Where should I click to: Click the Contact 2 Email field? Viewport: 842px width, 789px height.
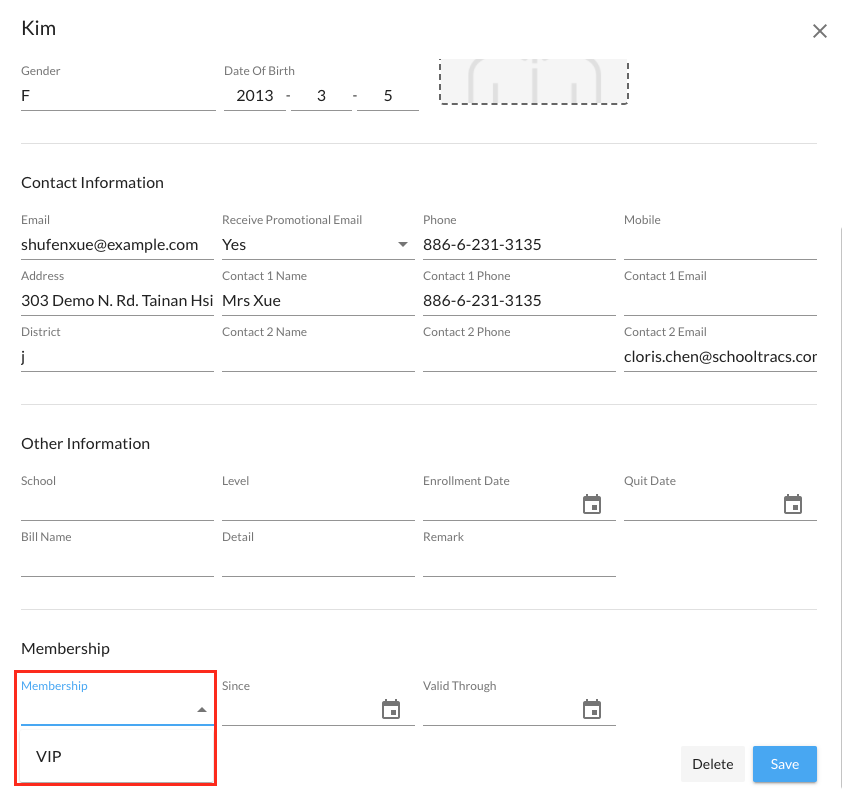(x=720, y=357)
